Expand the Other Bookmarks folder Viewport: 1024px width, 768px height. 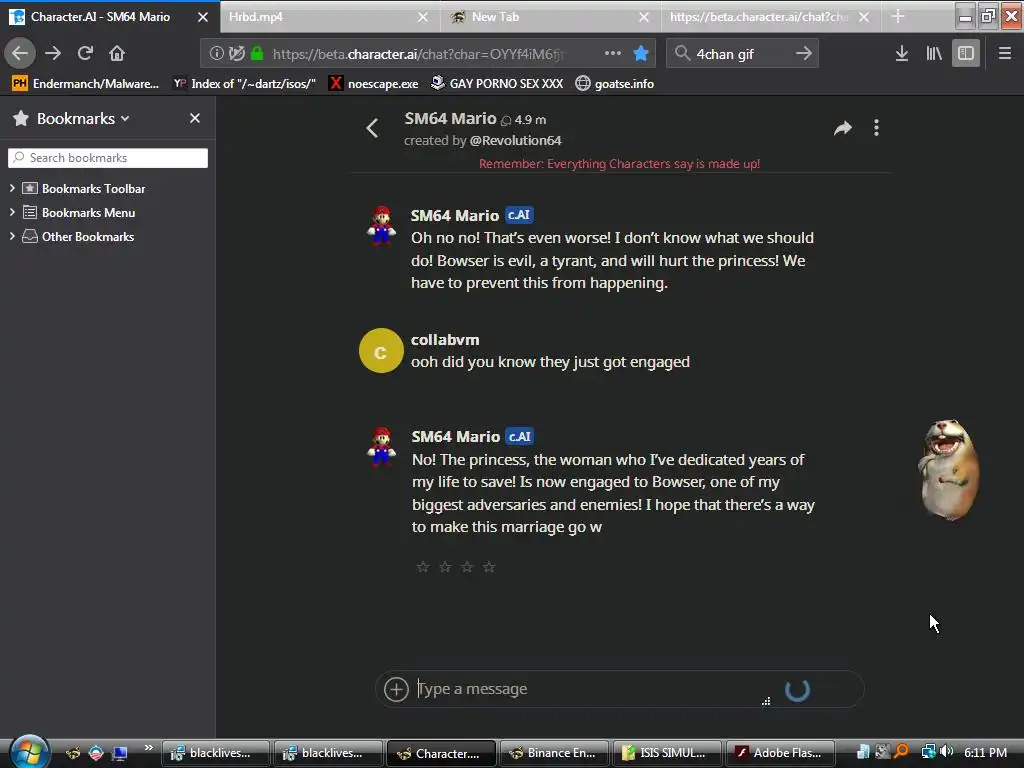tap(12, 236)
